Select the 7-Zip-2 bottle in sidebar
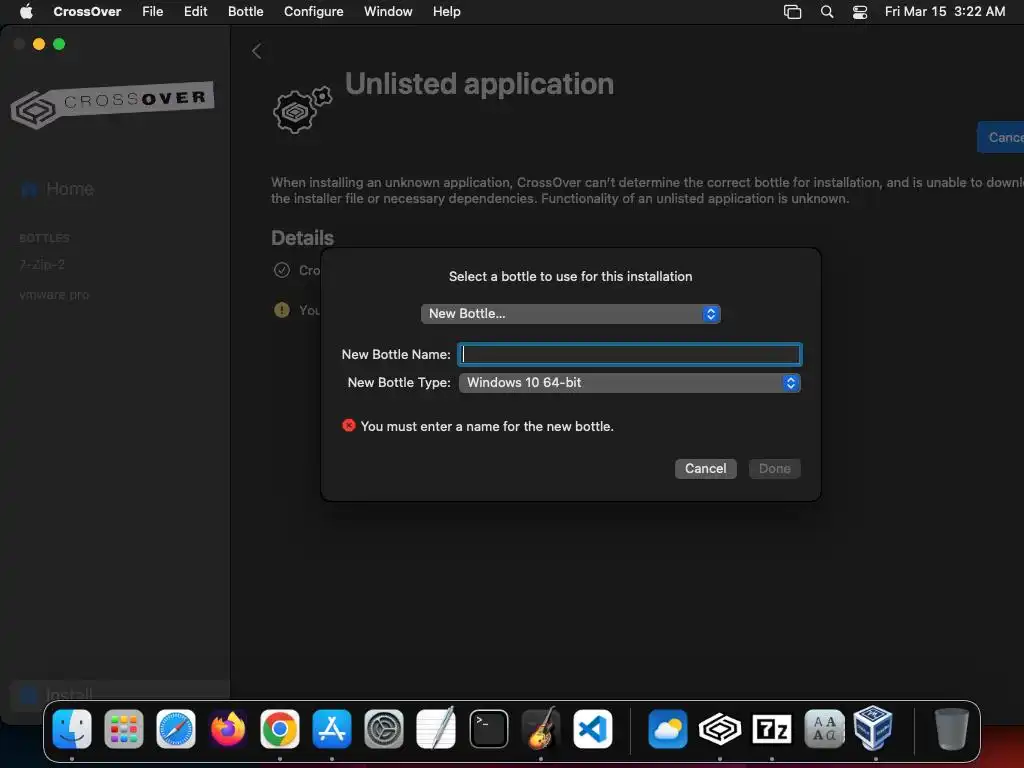The height and width of the screenshot is (768, 1024). point(42,264)
